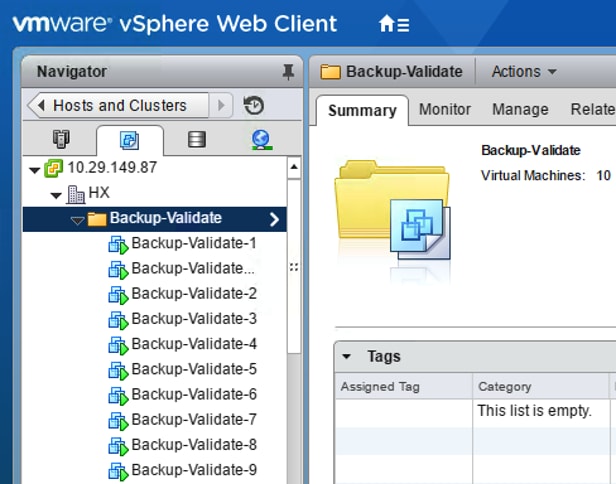This screenshot has width=616, height=484.
Task: Click the navigator vertical scrollbar thumb
Action: click(x=294, y=267)
